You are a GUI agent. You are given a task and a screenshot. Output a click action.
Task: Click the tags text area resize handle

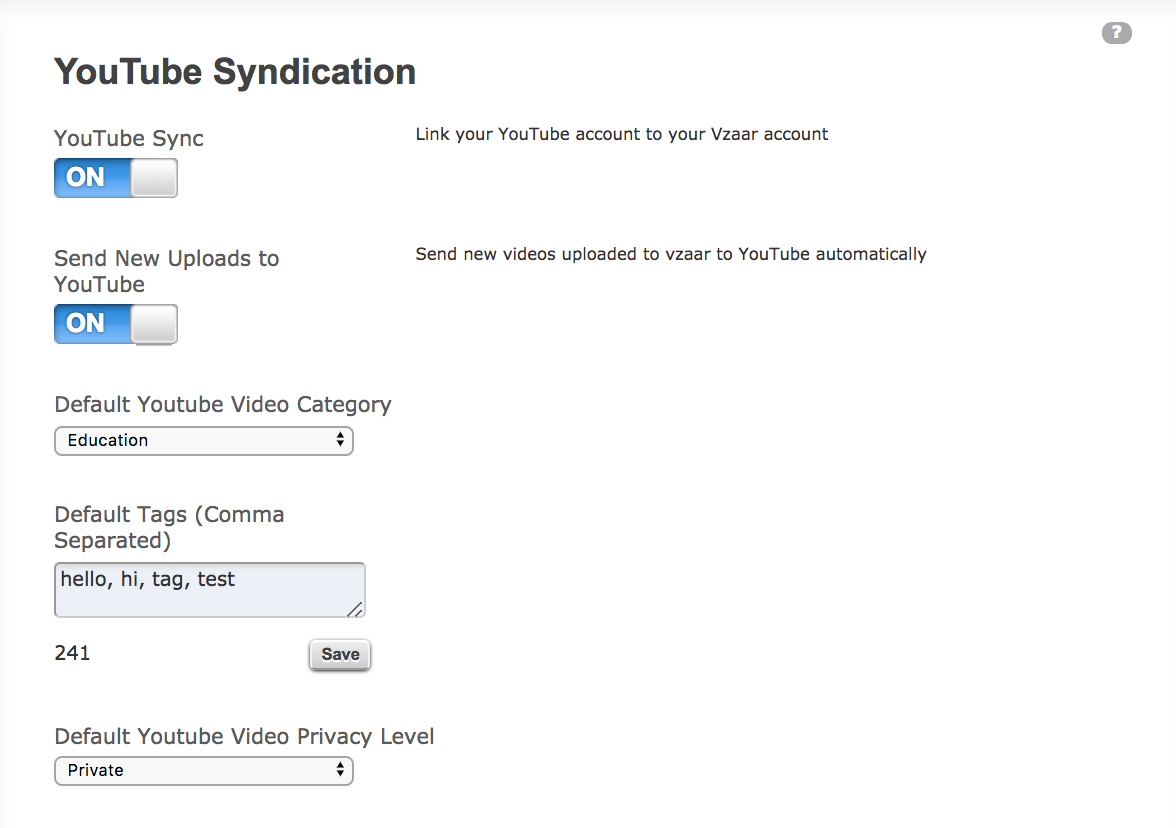[356, 610]
